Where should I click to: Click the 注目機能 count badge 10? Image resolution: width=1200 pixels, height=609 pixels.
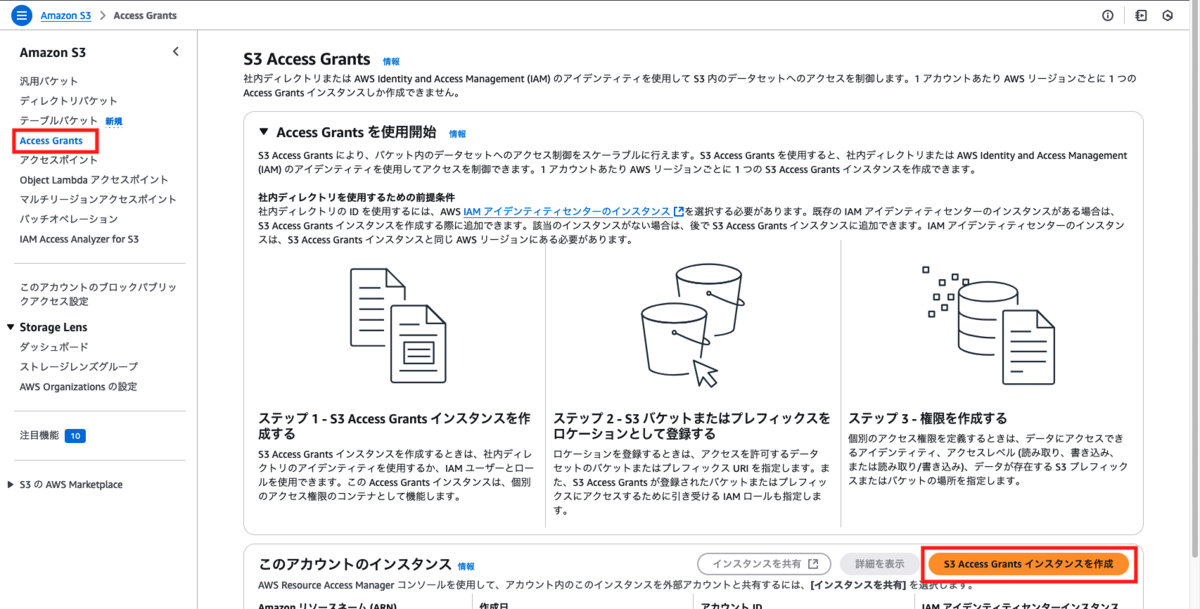(76, 436)
